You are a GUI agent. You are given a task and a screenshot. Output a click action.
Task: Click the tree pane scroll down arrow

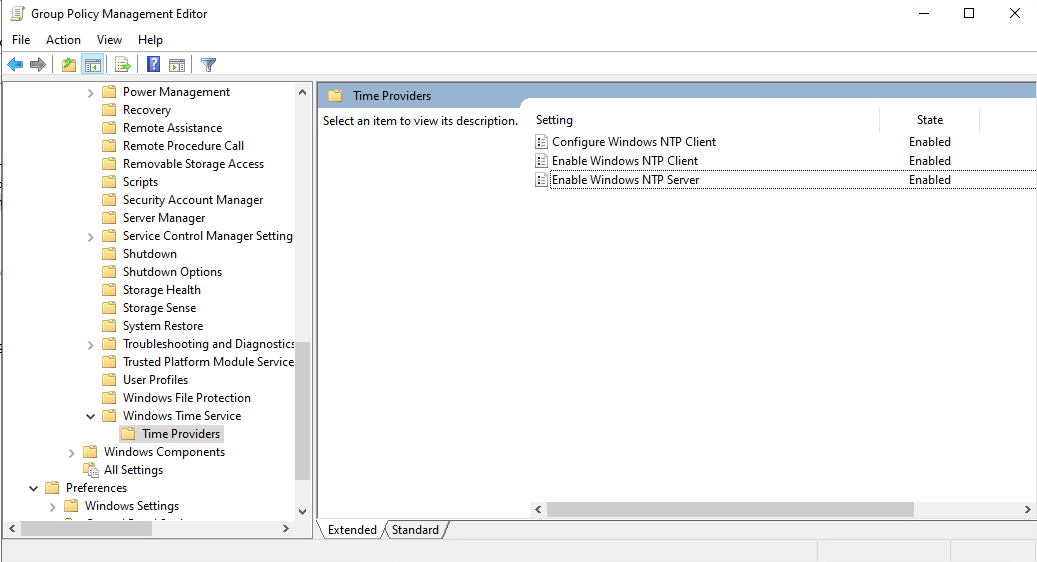(302, 511)
